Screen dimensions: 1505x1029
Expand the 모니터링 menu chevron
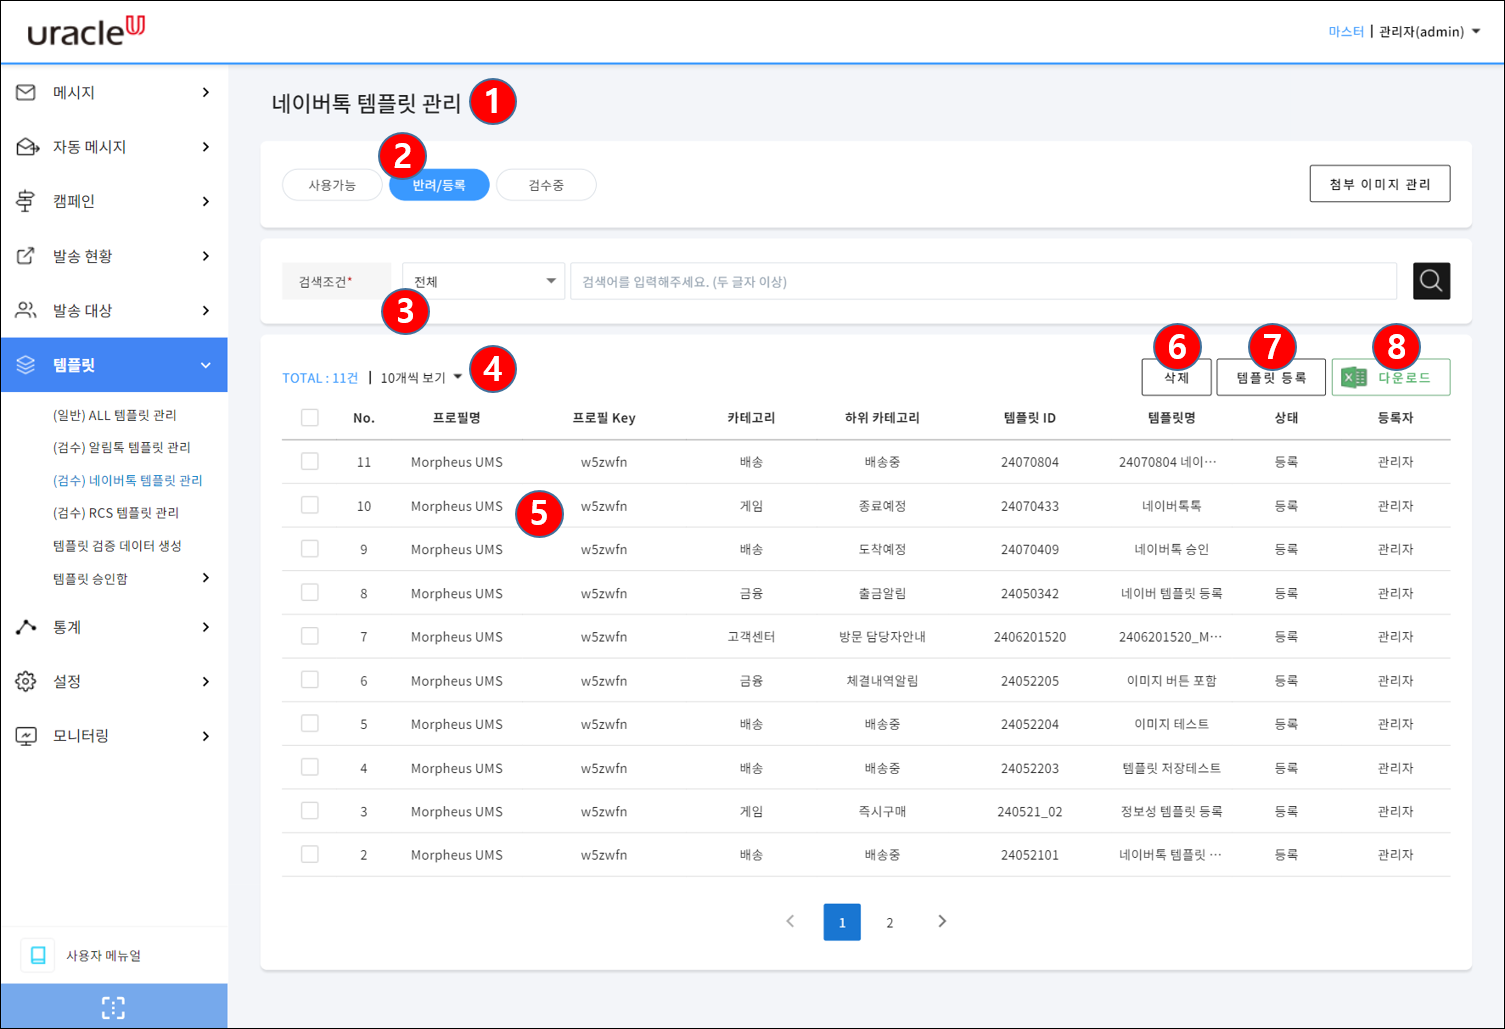click(206, 736)
